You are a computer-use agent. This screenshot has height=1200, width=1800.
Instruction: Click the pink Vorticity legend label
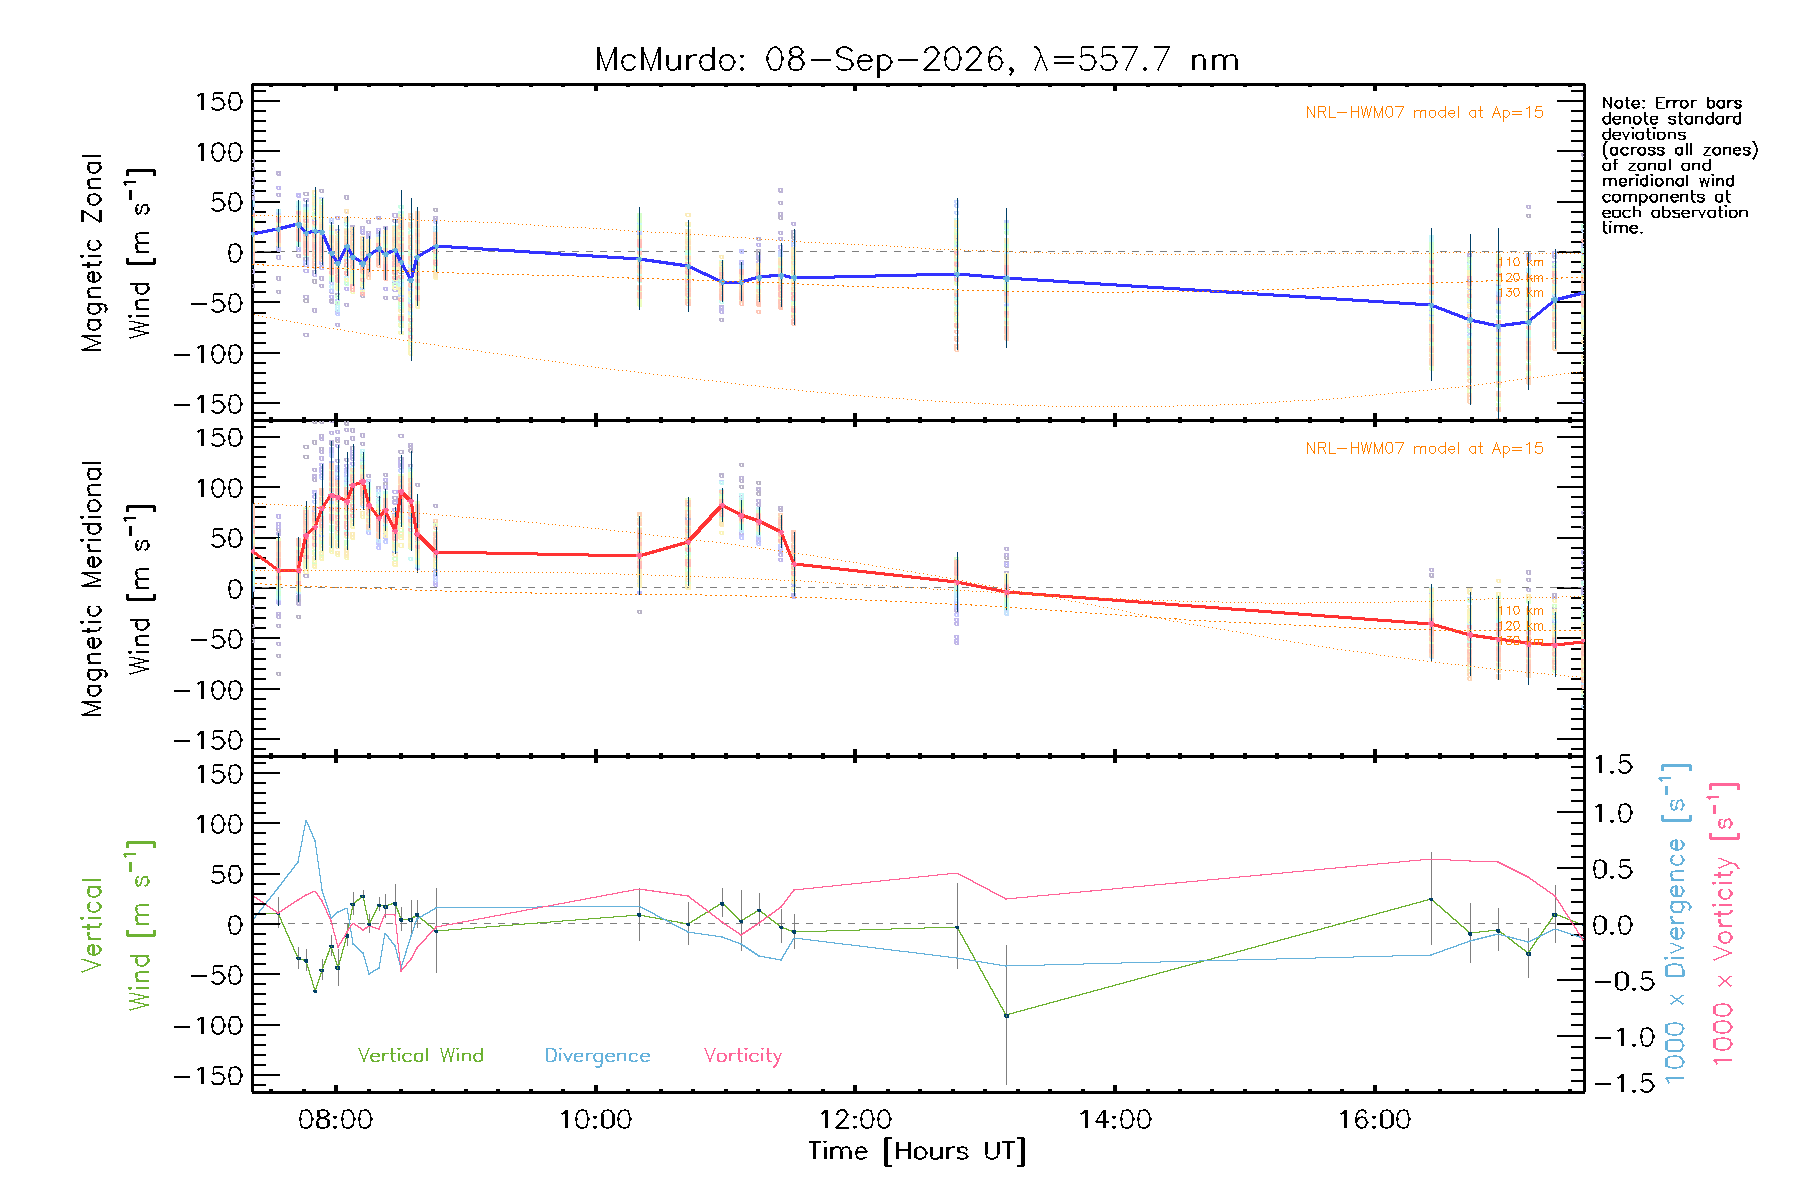[x=742, y=1056]
